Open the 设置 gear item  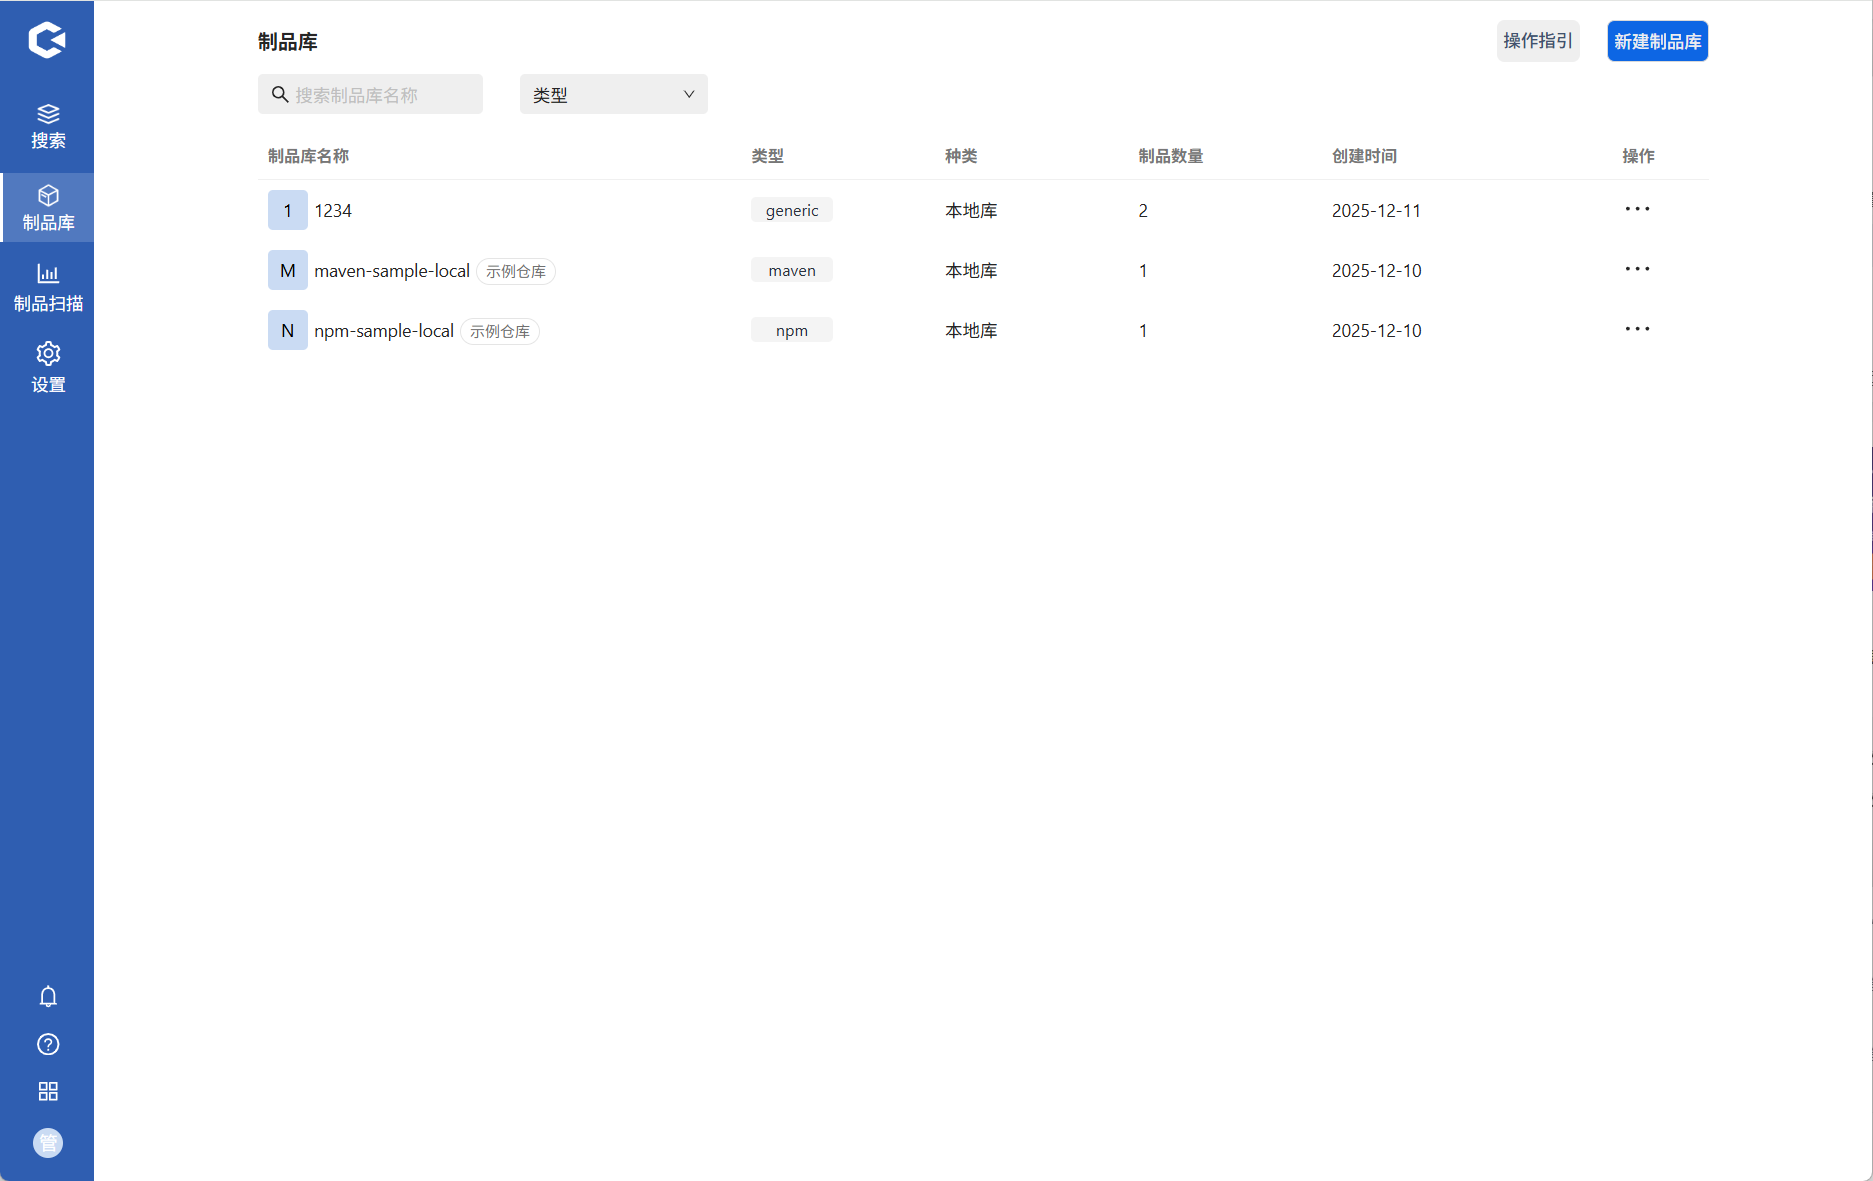[48, 369]
